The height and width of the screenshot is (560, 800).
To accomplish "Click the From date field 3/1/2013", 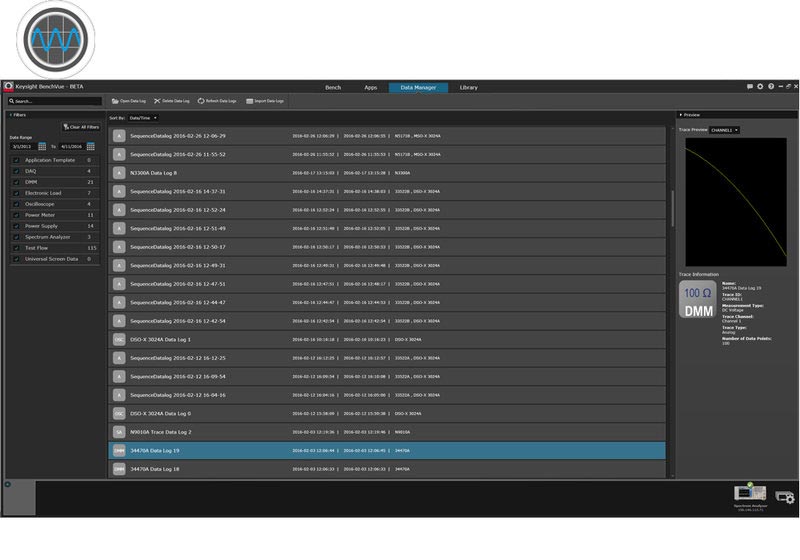I will 23,146.
